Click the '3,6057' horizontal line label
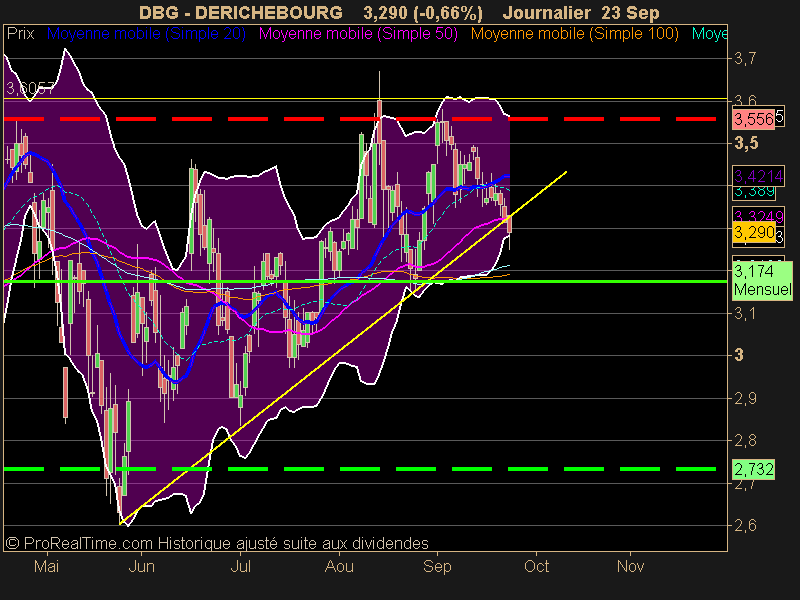The image size is (800, 600). pyautogui.click(x=30, y=88)
